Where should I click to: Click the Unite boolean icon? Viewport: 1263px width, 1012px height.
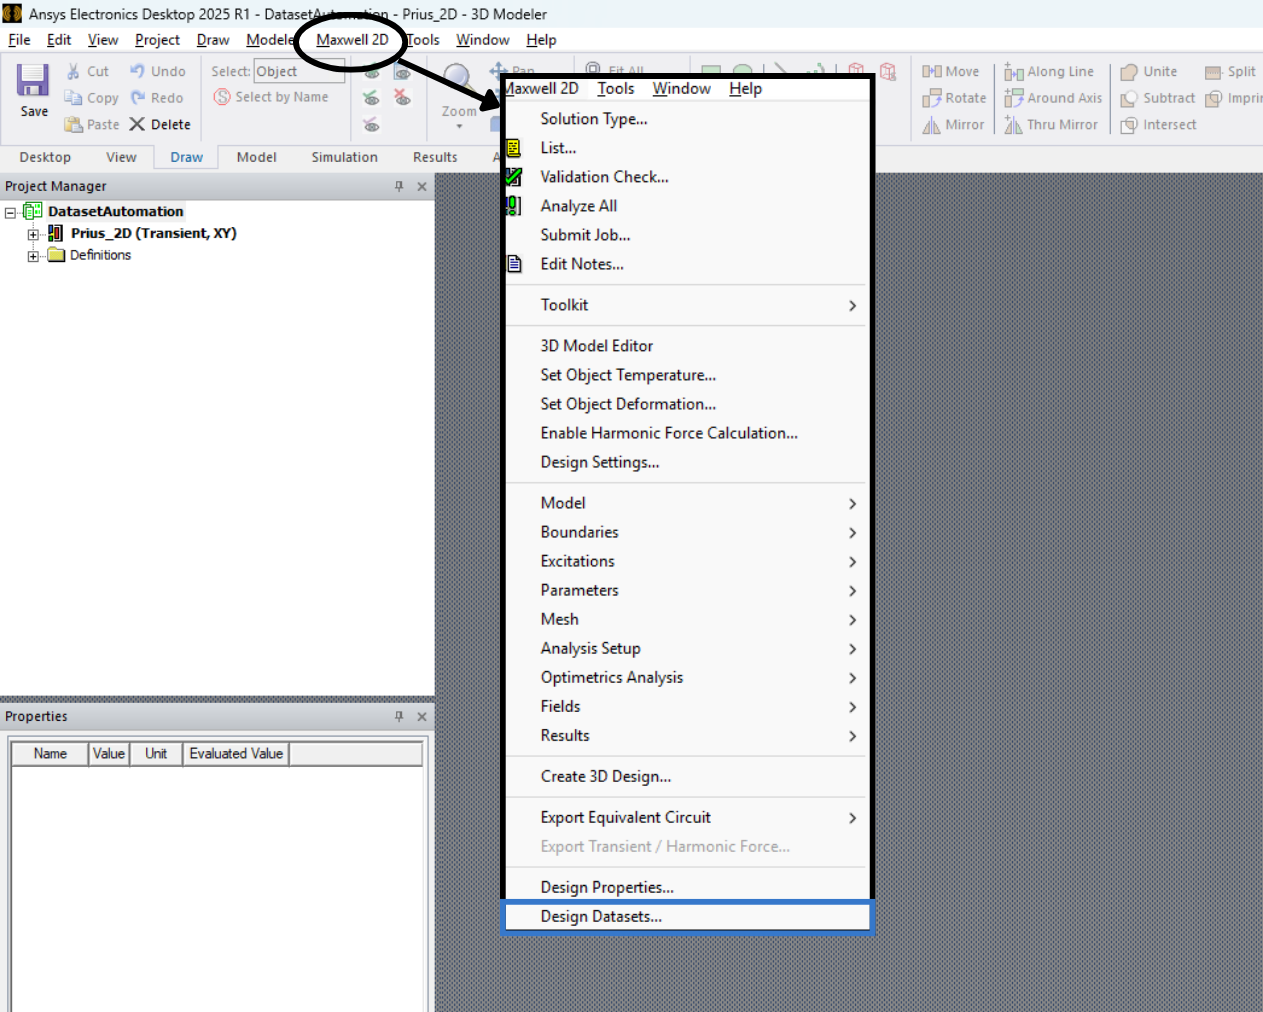pyautogui.click(x=1129, y=72)
